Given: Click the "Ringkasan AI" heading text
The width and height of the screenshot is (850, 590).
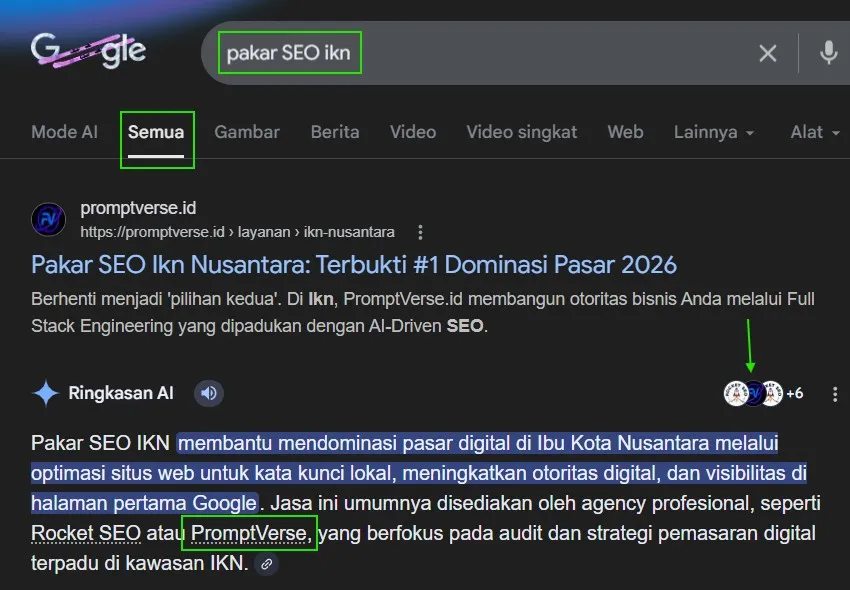Looking at the screenshot, I should click(x=121, y=393).
